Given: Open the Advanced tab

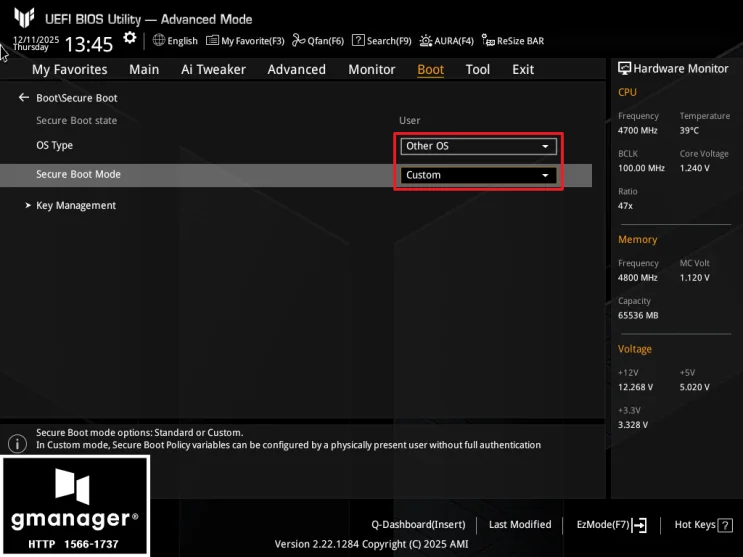Looking at the screenshot, I should (297, 70).
